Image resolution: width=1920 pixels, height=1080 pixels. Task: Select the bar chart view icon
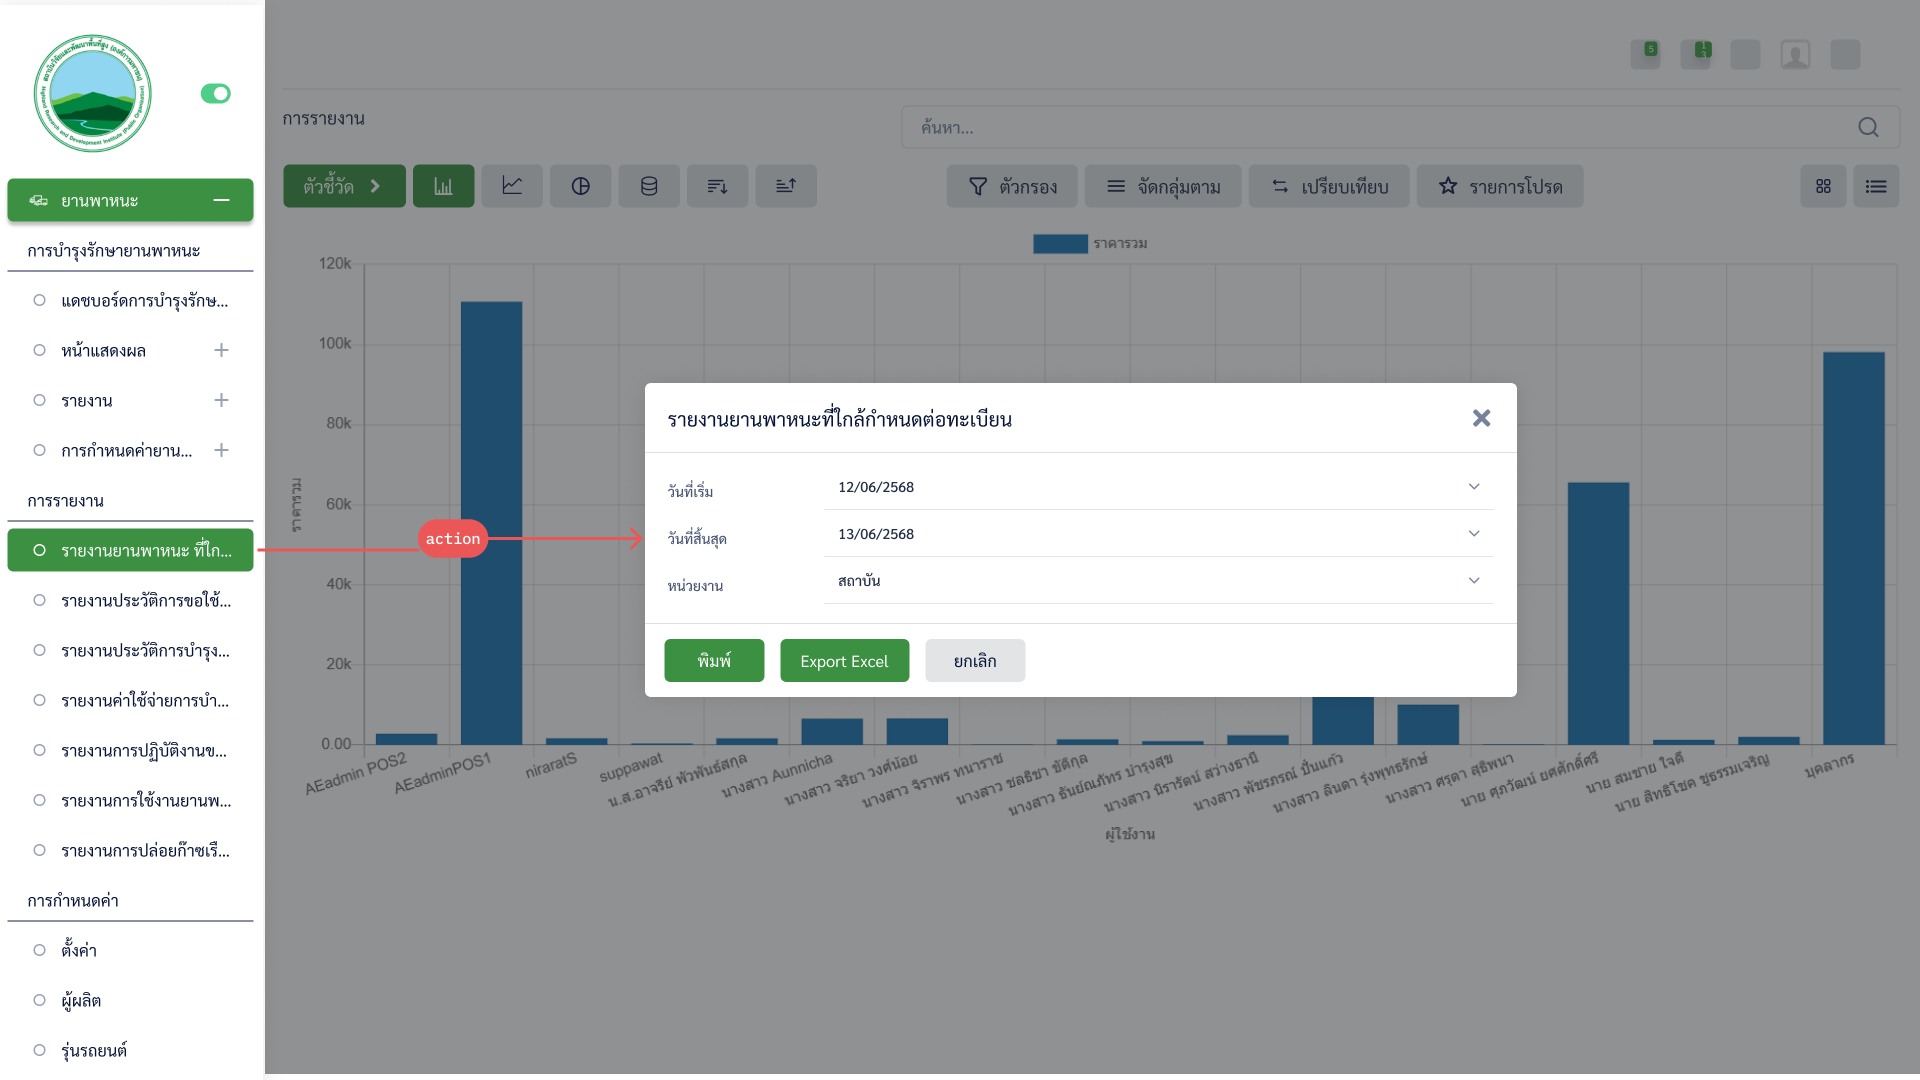443,186
